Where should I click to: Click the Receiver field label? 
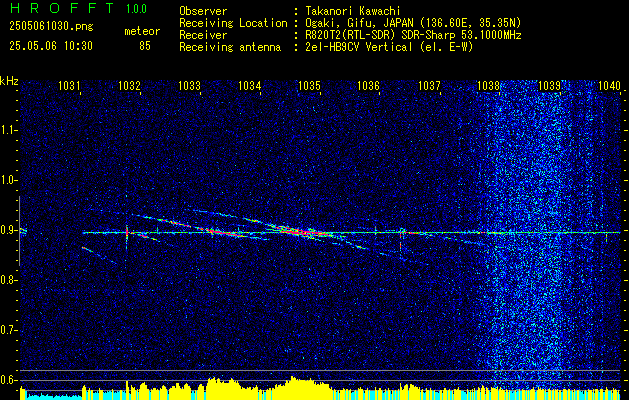[x=203, y=35]
